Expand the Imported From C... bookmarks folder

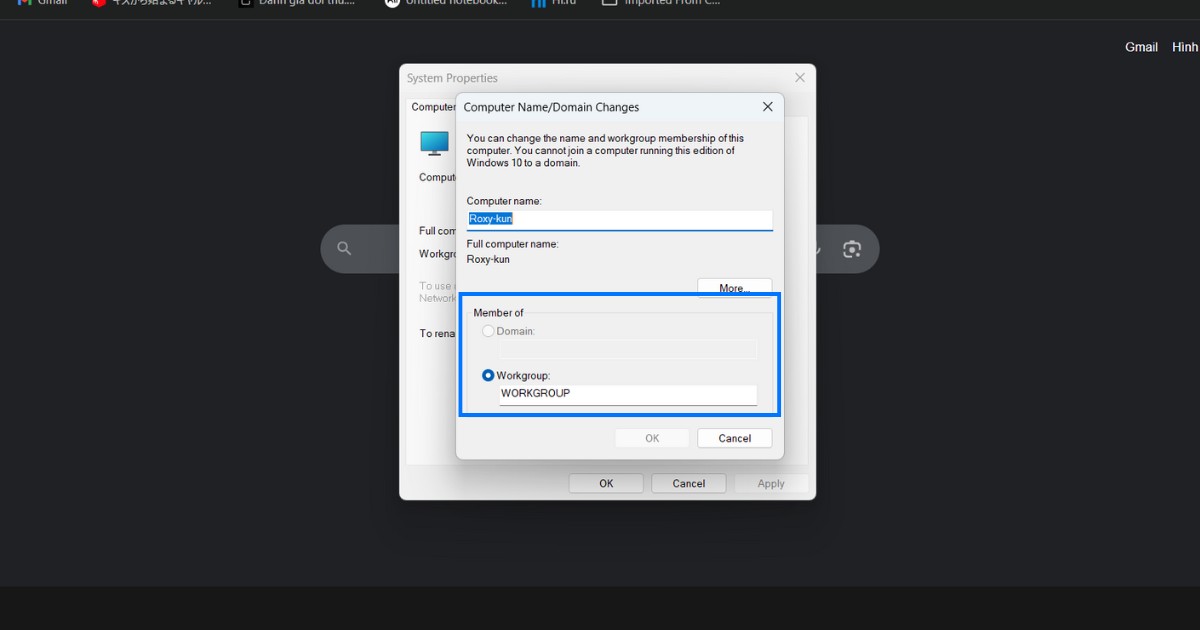coord(660,3)
